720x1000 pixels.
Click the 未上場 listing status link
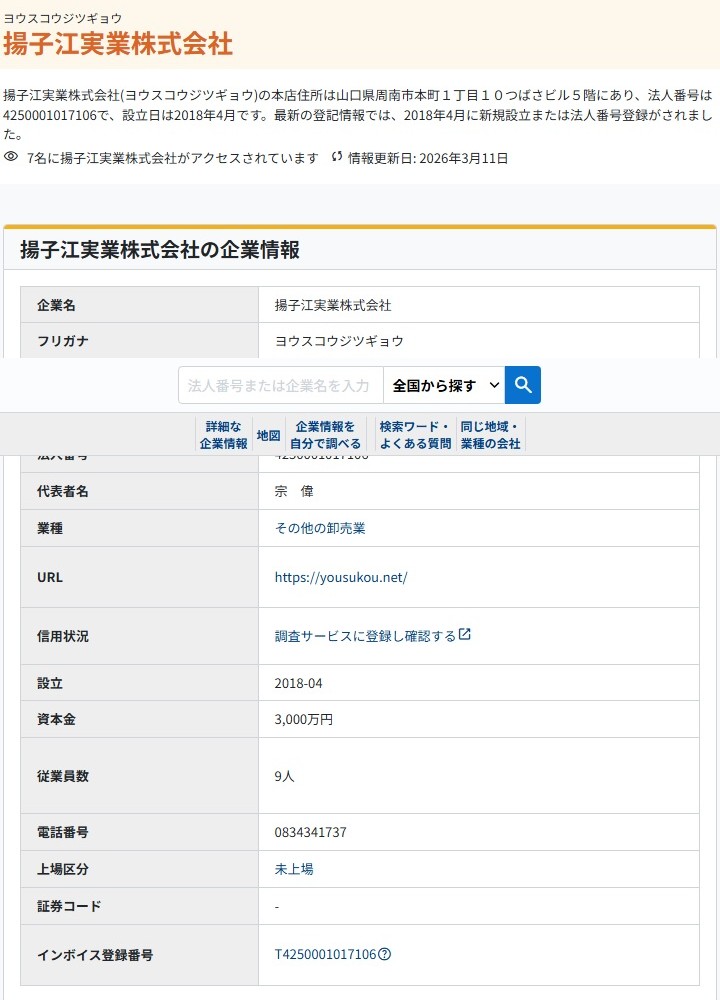(x=294, y=869)
